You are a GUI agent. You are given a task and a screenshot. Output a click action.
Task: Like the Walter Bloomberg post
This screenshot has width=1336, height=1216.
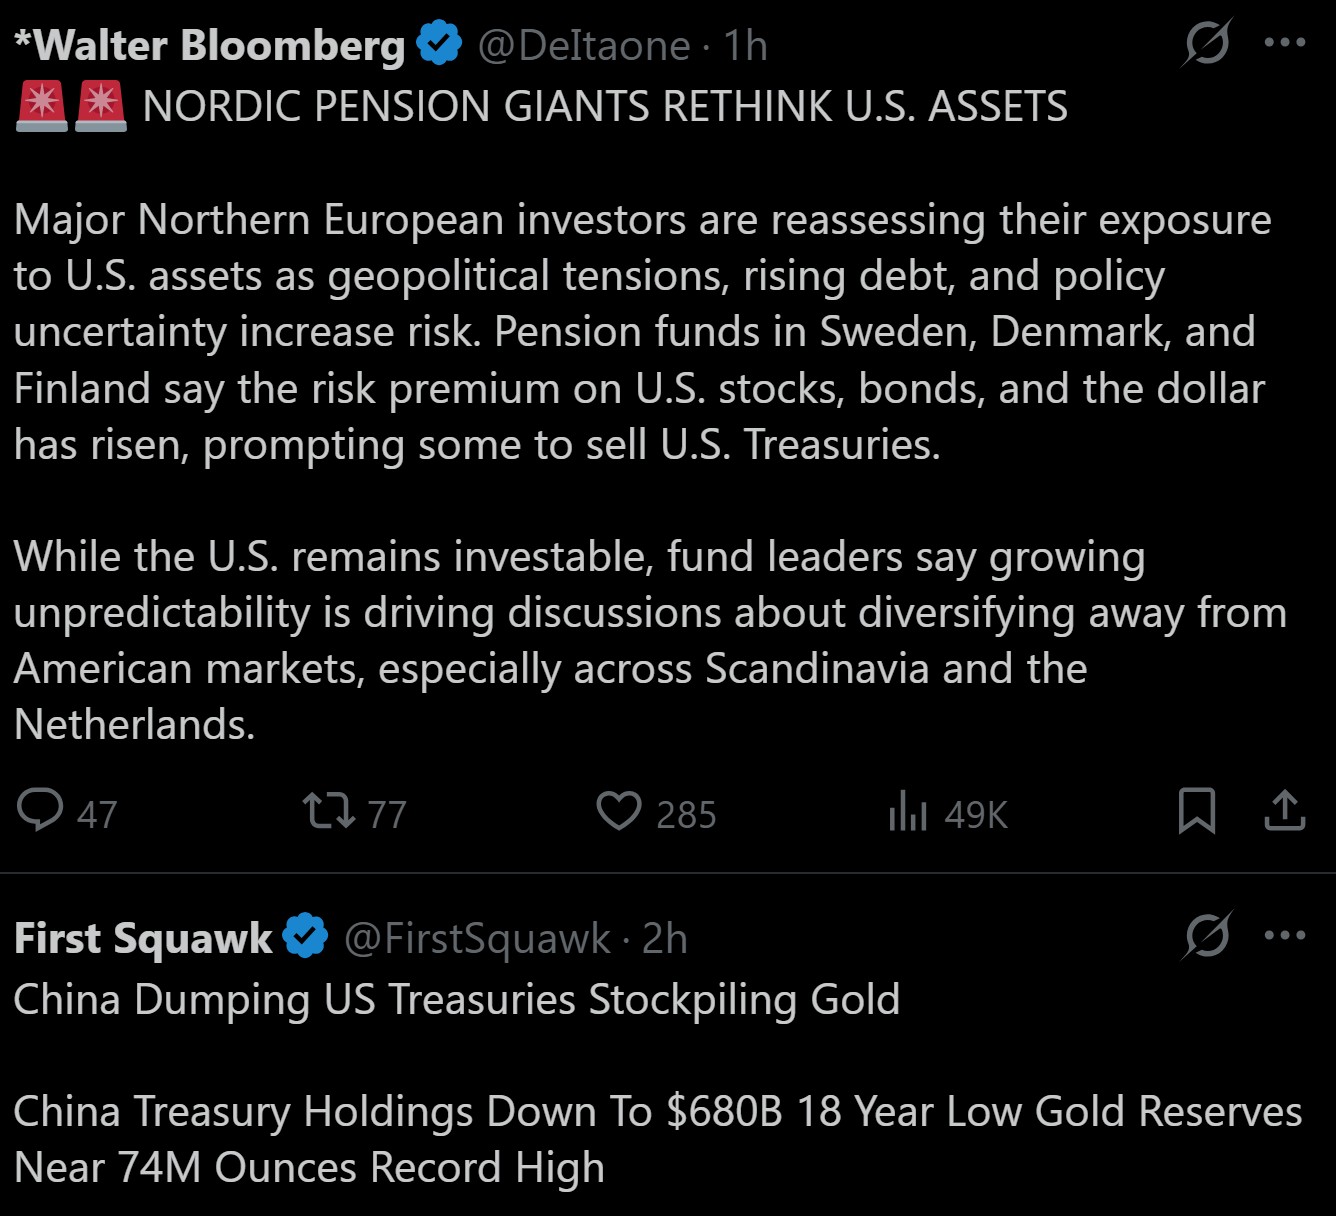point(619,811)
